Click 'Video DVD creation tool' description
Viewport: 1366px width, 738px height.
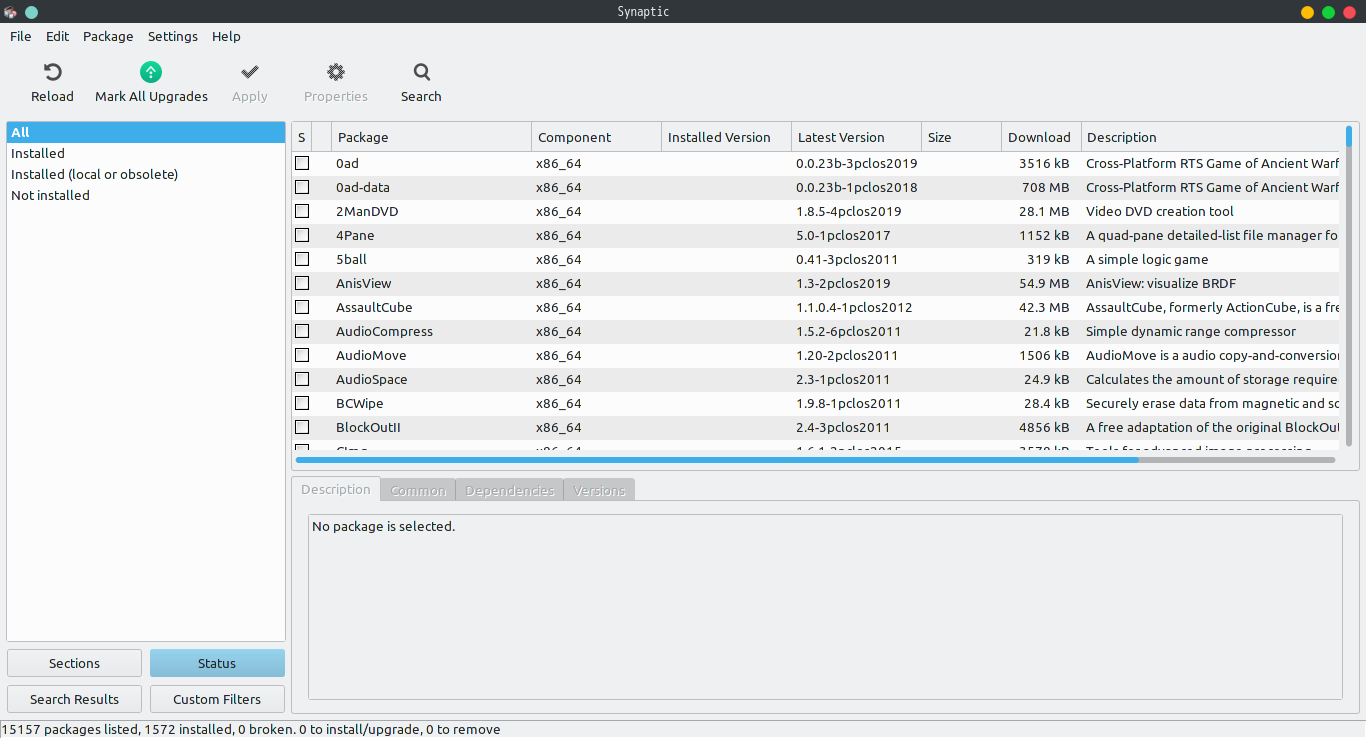click(1160, 211)
